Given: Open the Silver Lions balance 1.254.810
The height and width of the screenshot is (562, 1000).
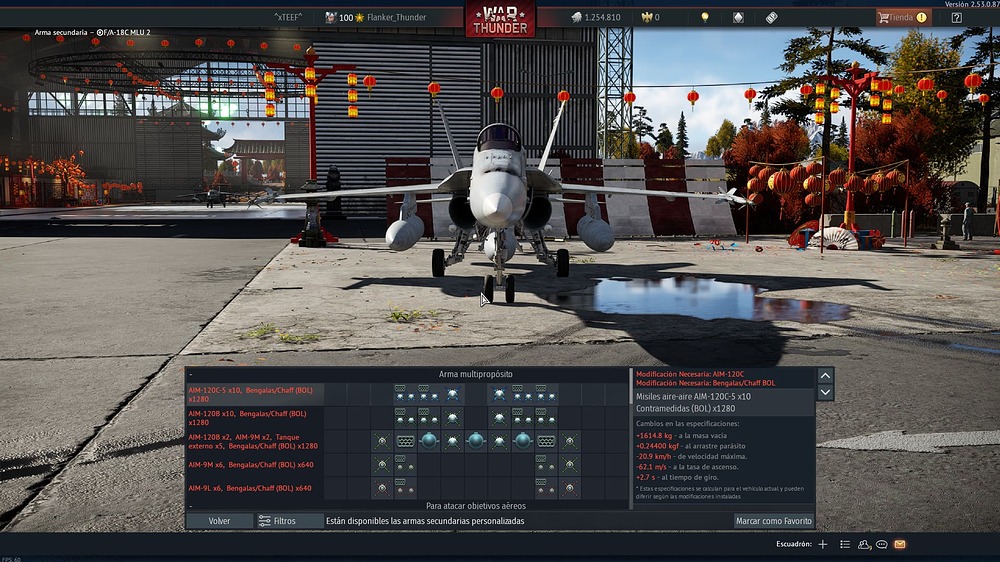Looking at the screenshot, I should click(595, 17).
